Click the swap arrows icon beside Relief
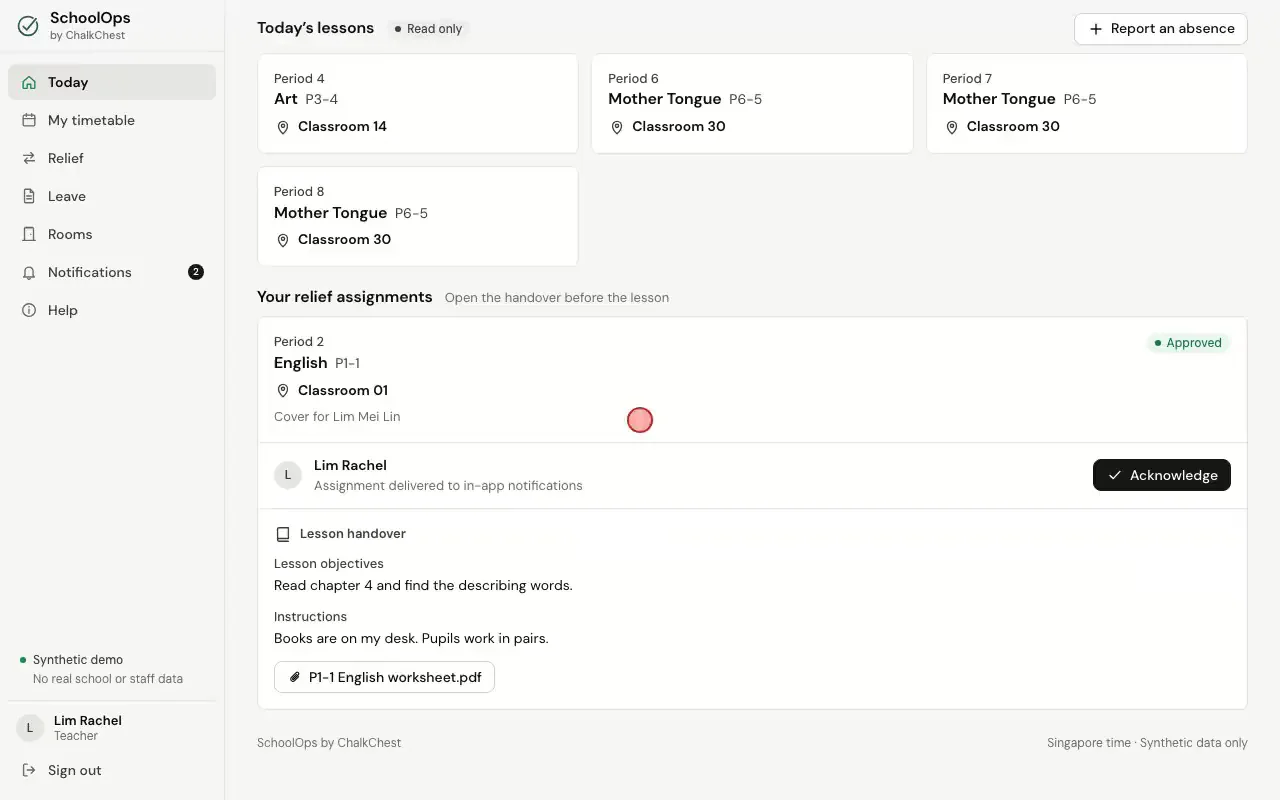1280x800 pixels. pos(29,158)
